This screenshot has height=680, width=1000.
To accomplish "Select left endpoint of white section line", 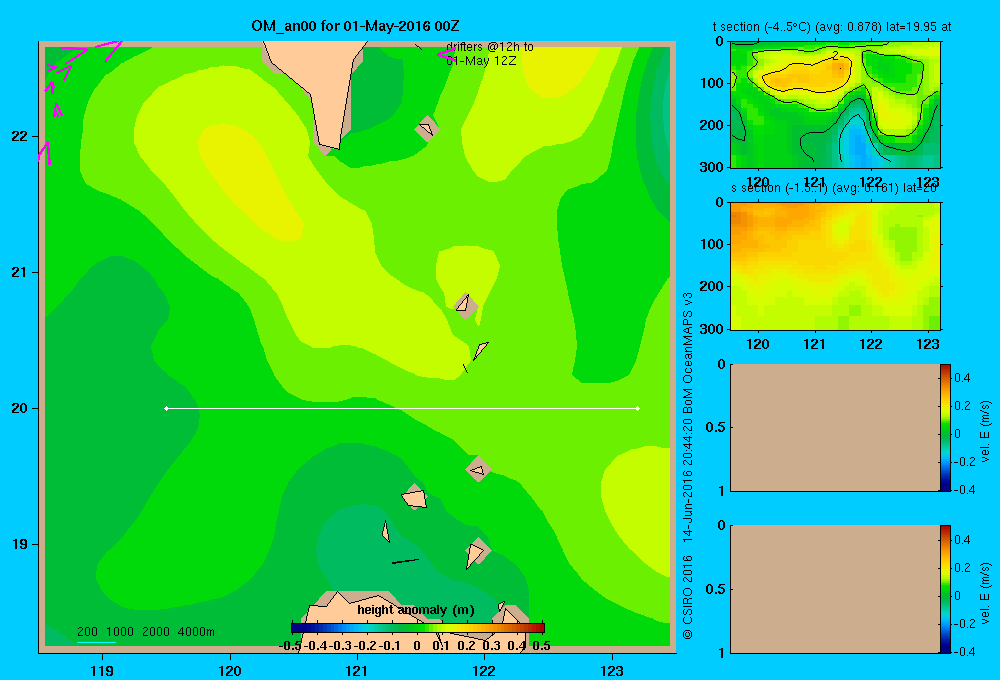I will point(166,408).
